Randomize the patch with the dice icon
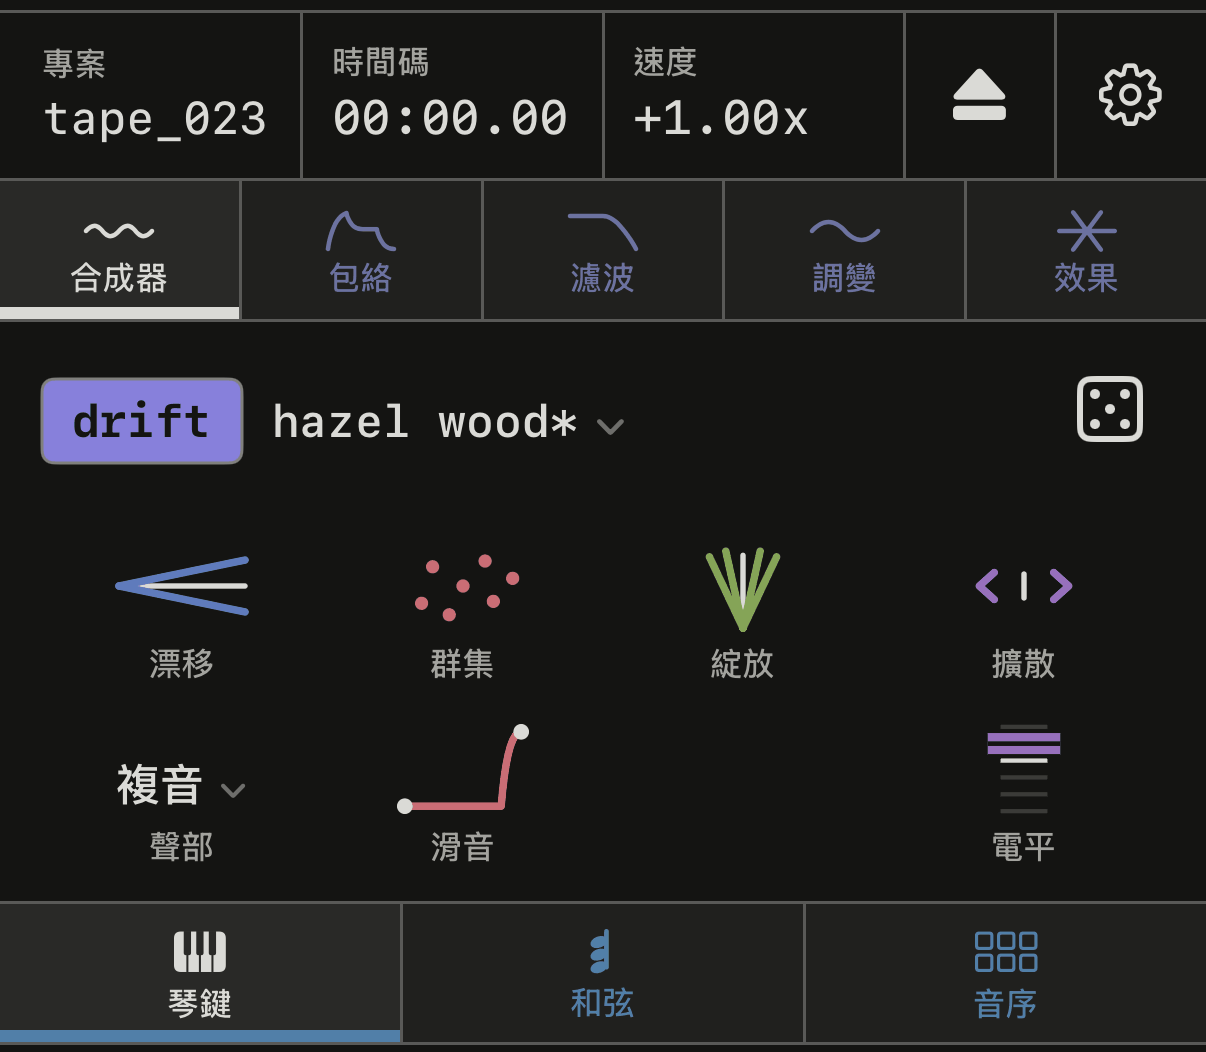 tap(1109, 409)
